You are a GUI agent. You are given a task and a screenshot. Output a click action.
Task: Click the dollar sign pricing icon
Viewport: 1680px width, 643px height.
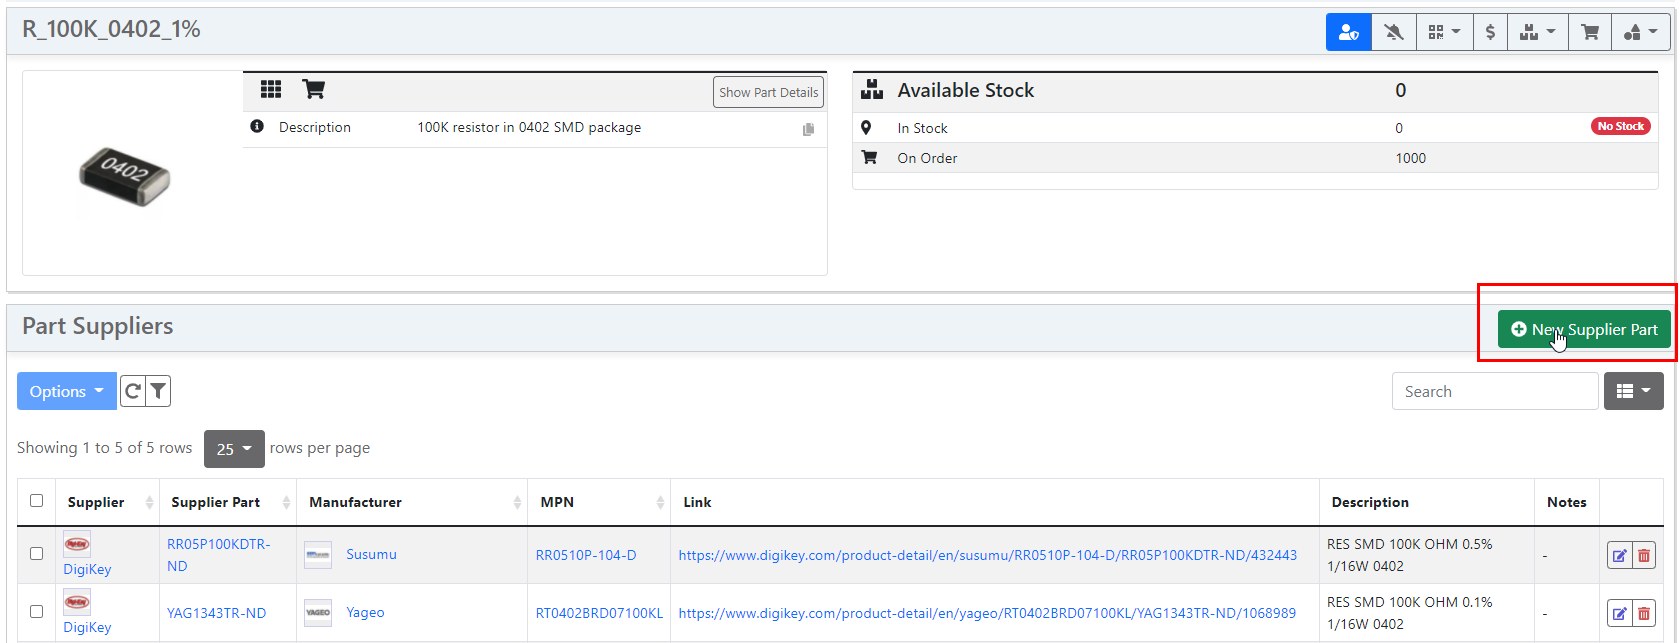click(1490, 32)
